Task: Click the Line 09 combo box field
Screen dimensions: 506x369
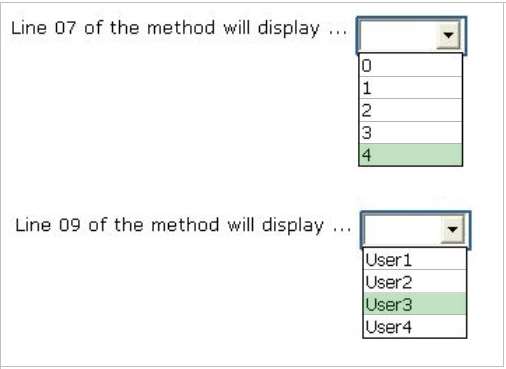Action: tap(415, 230)
